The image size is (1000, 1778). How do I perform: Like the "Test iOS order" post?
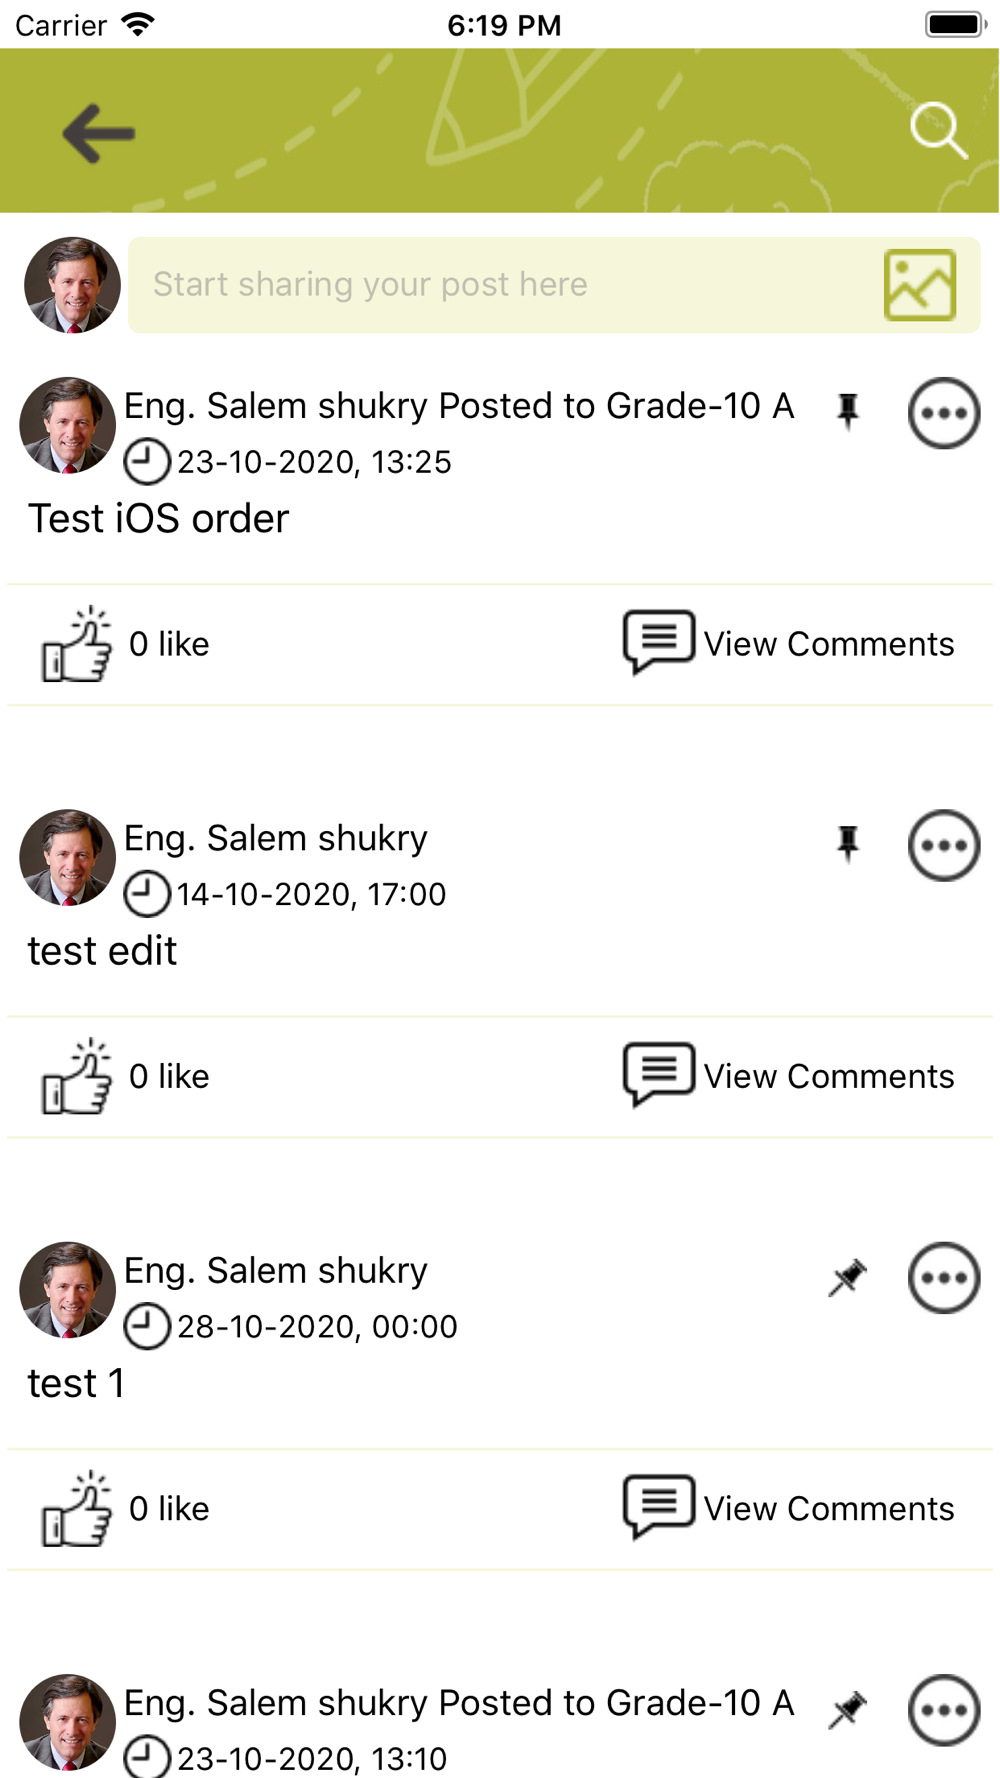[76, 644]
